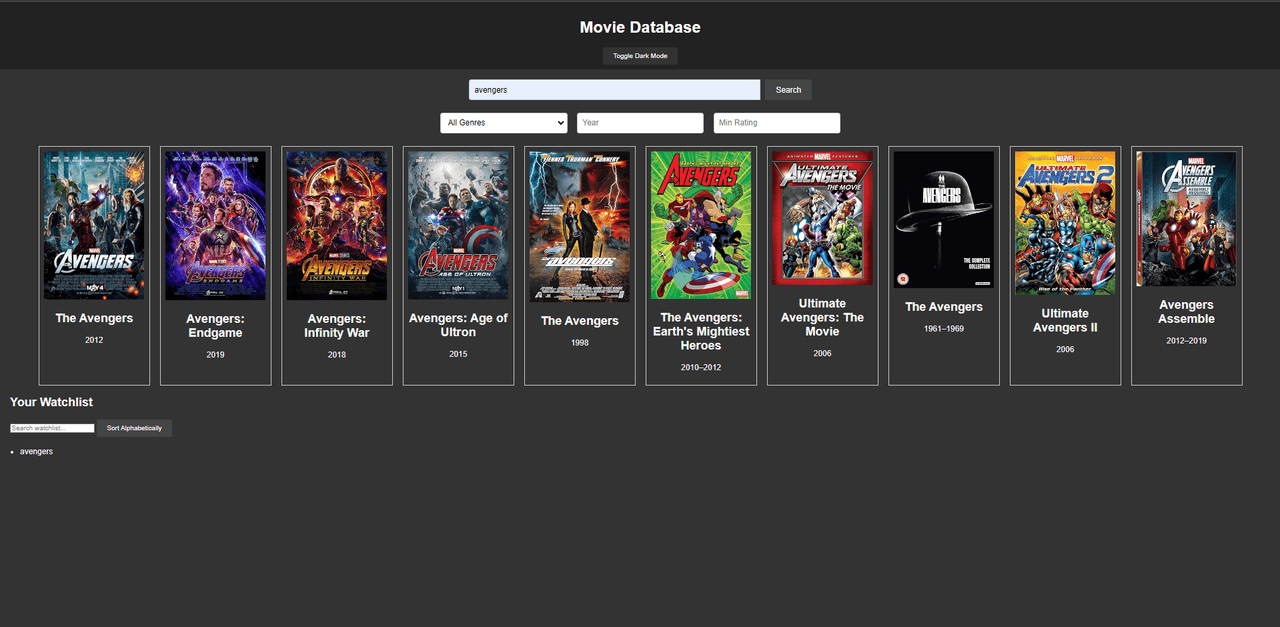
Task: Click Ultimate Avengers: The Movie poster
Action: click(822, 218)
